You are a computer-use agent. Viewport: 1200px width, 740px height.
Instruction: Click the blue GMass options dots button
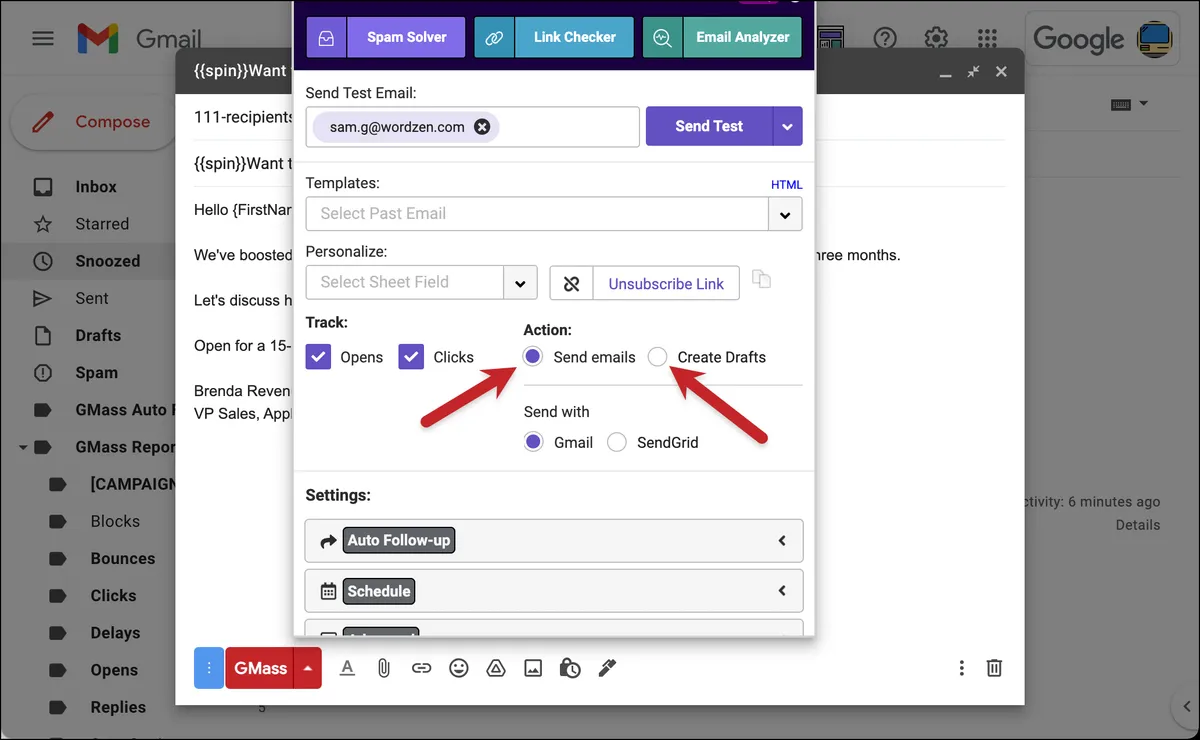tap(208, 668)
